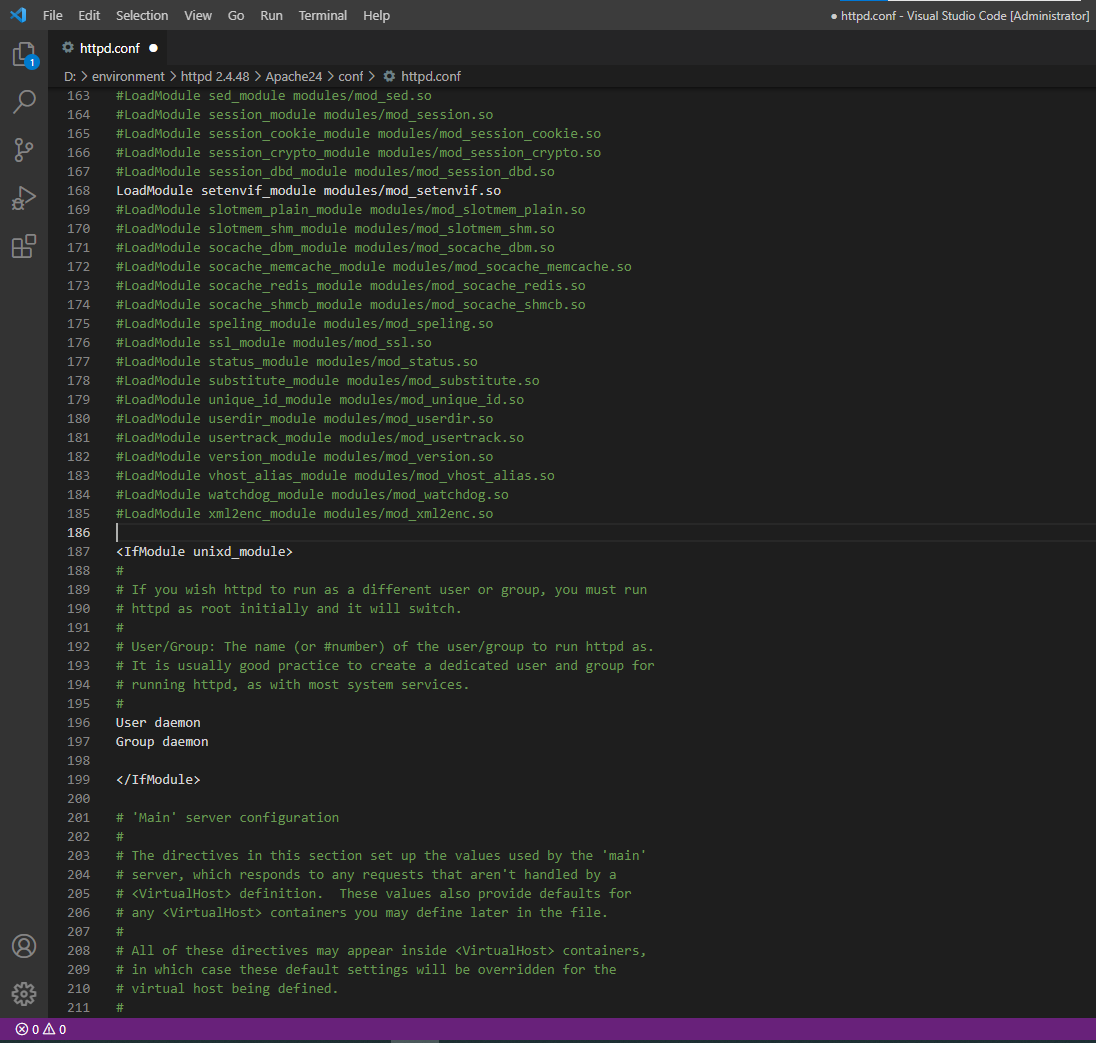This screenshot has width=1096, height=1043.
Task: Open the Selection menu
Action: tap(142, 15)
